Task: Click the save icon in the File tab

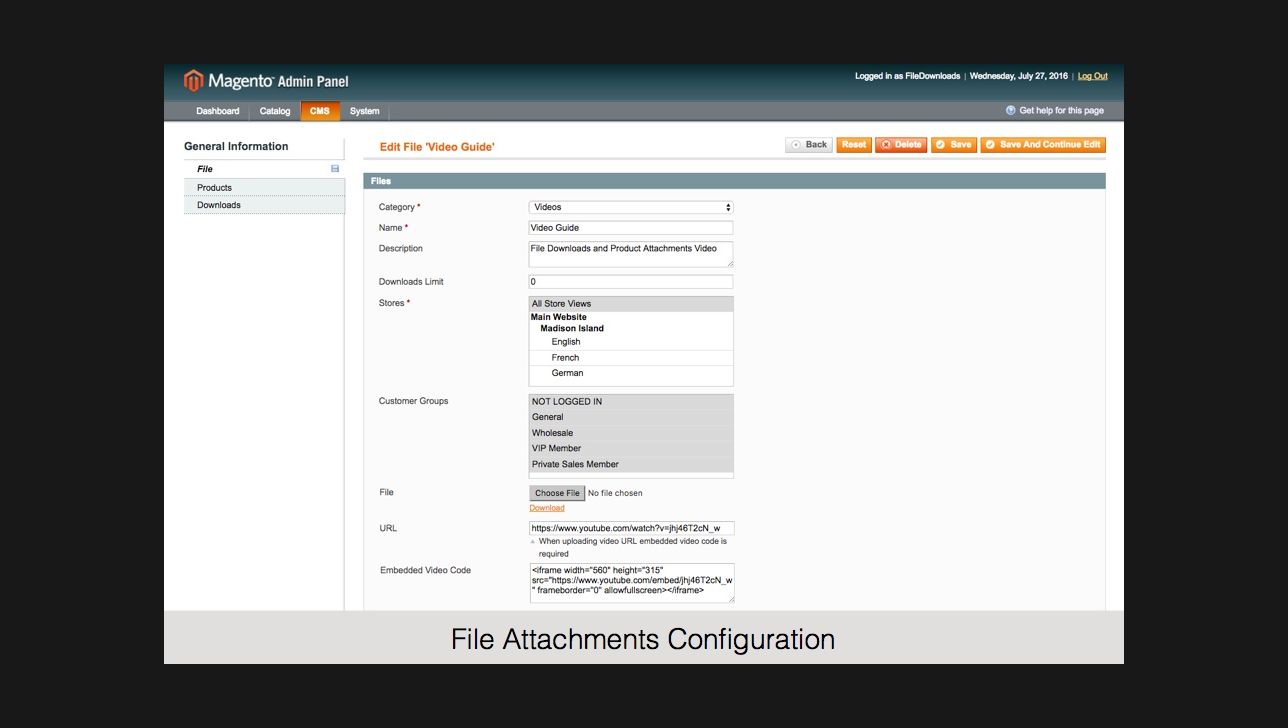Action: (x=335, y=169)
